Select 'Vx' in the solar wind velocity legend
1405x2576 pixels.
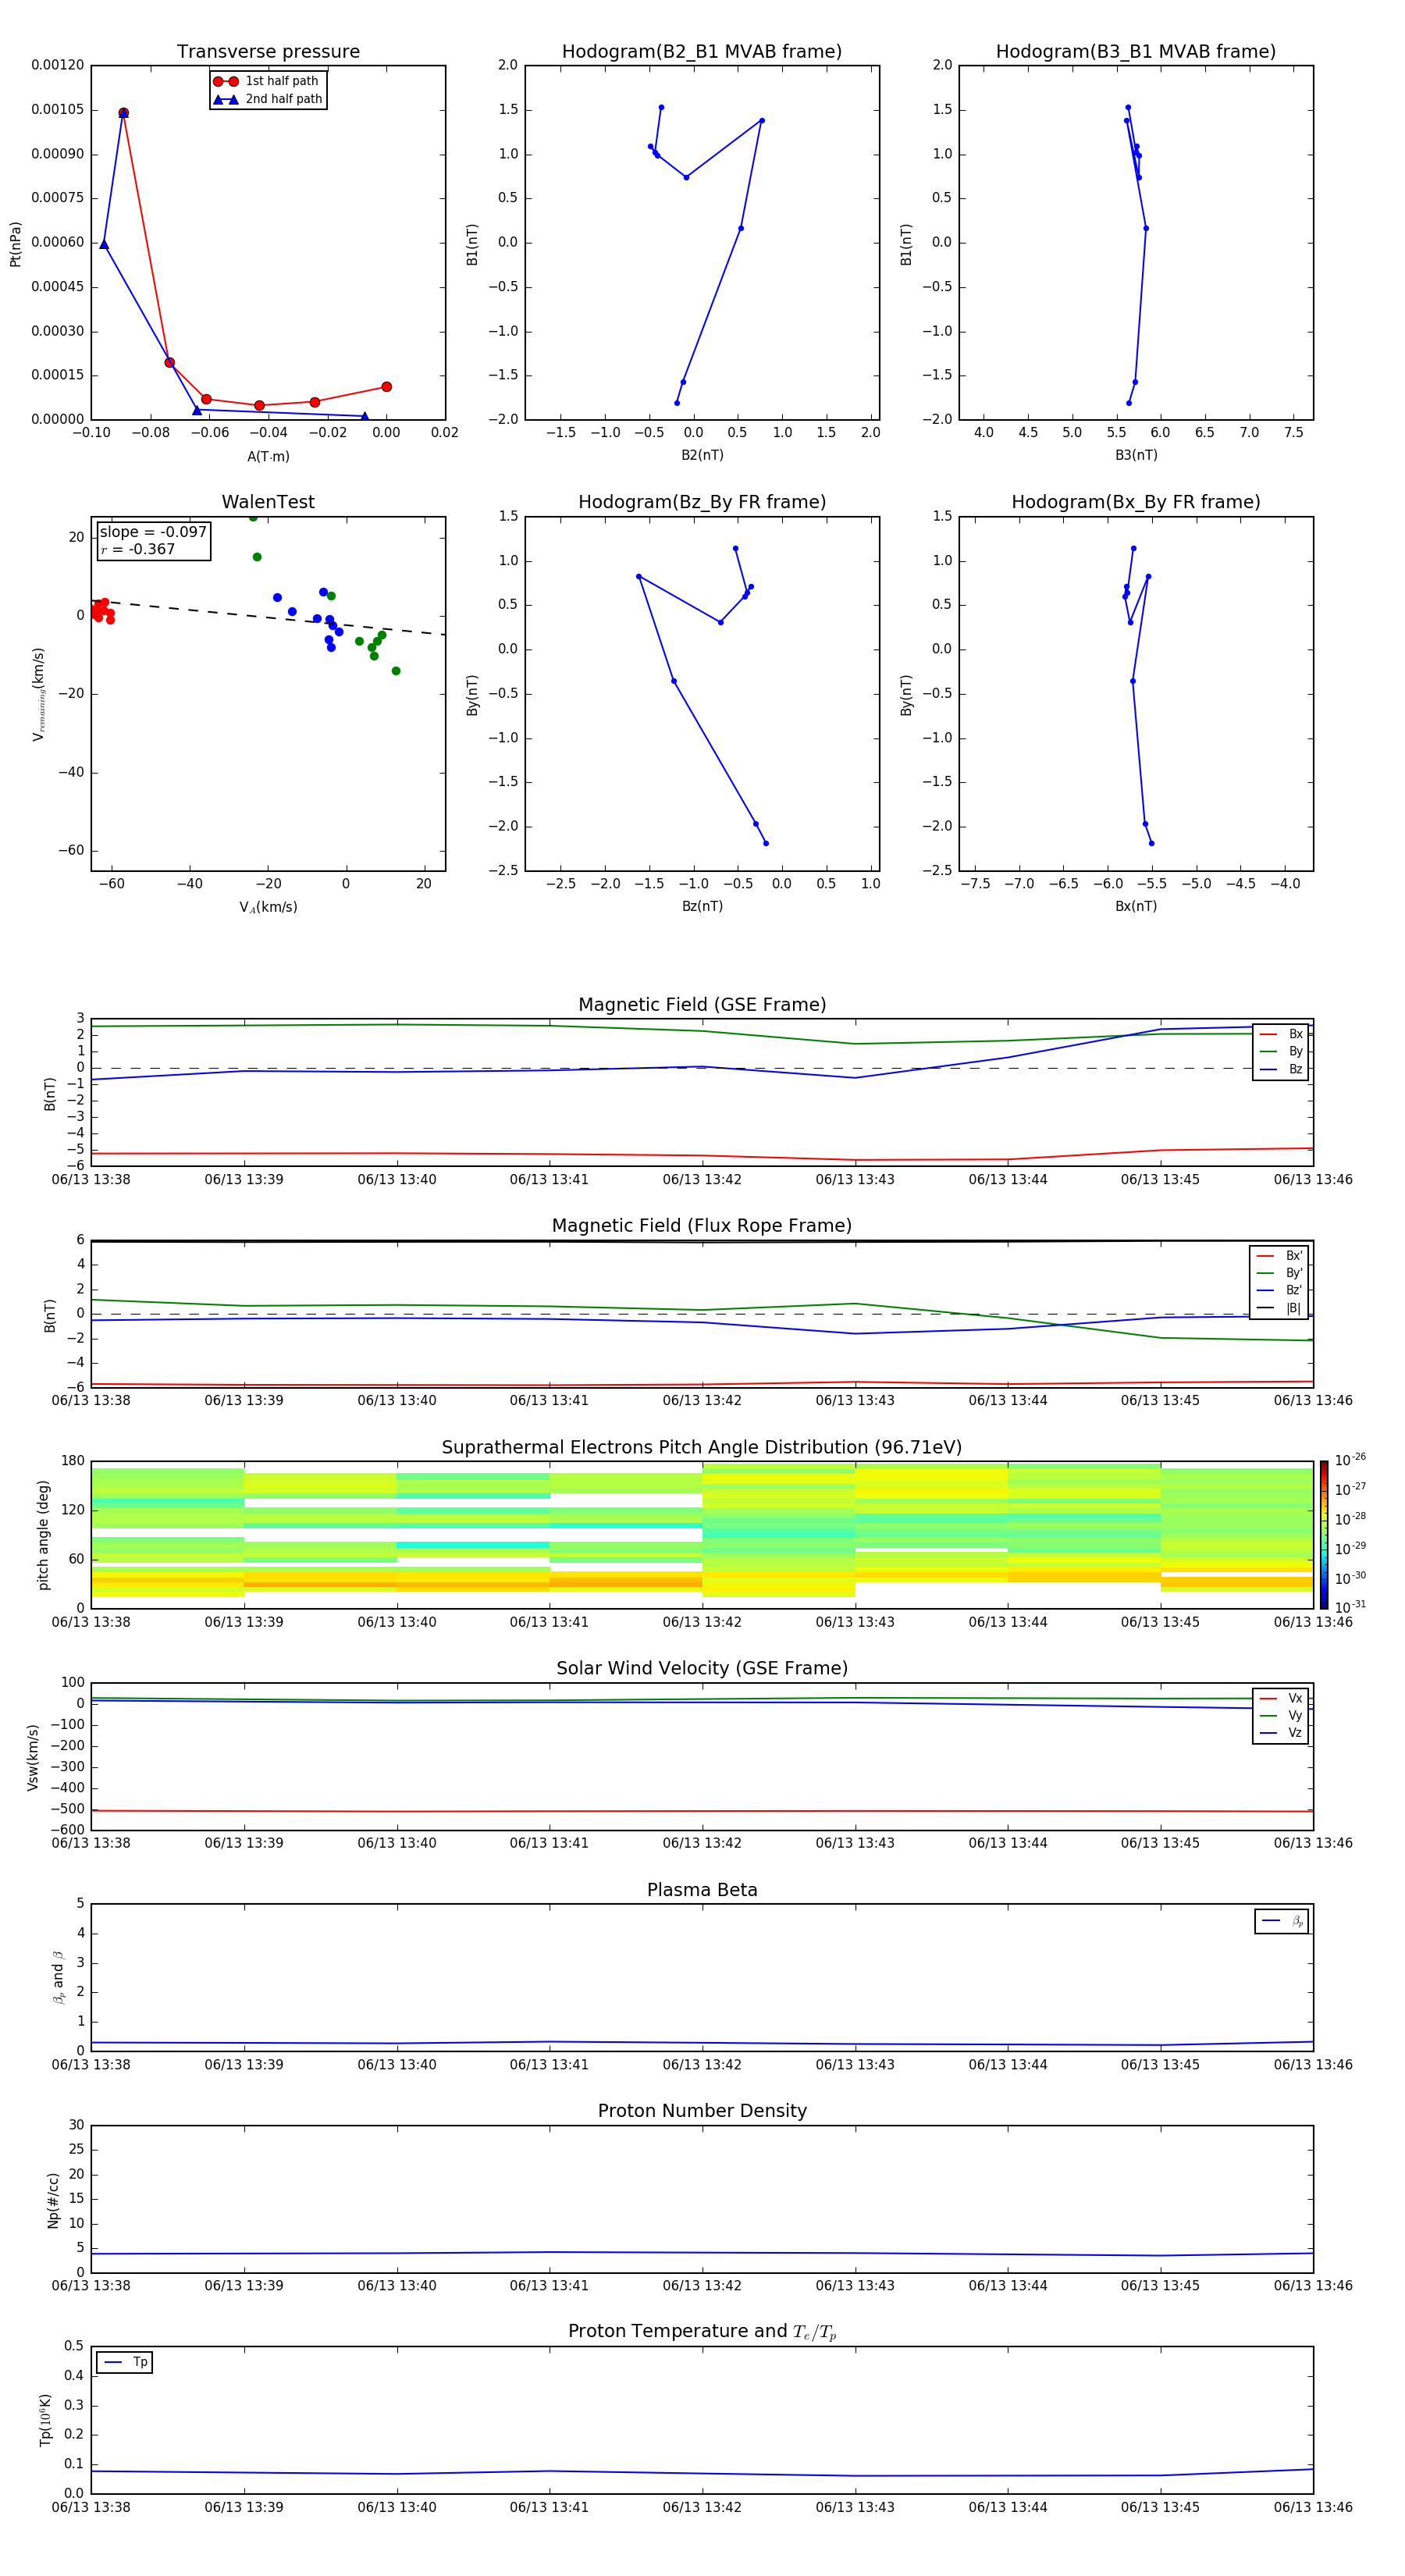tap(1281, 1698)
